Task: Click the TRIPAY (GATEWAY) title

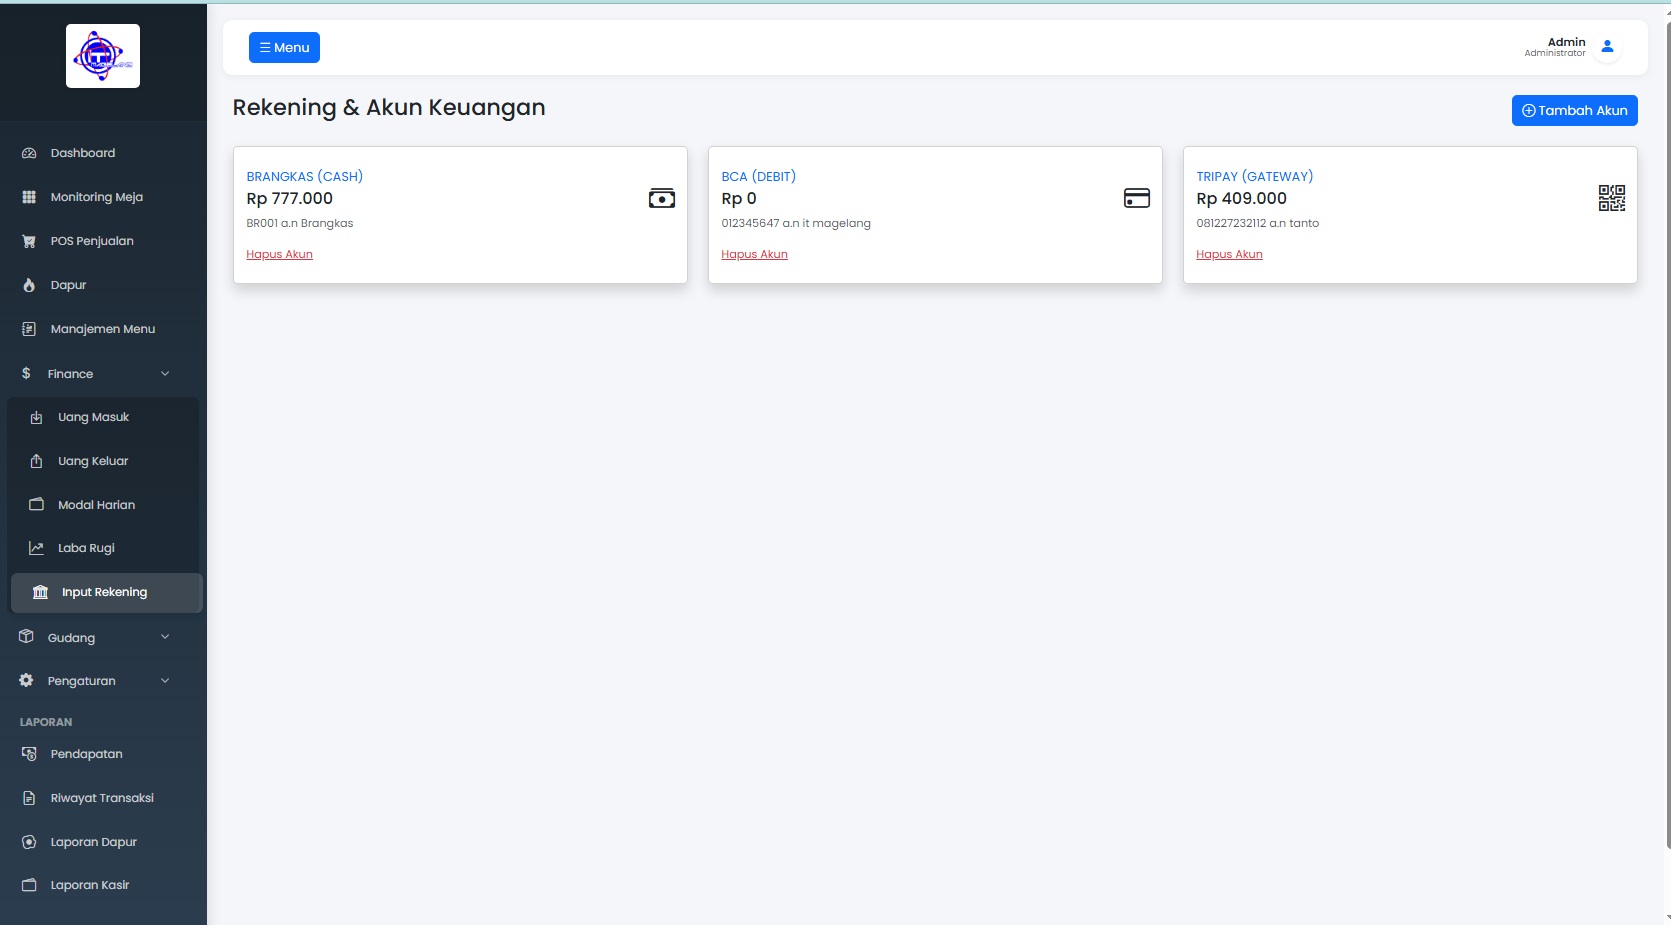Action: point(1254,176)
